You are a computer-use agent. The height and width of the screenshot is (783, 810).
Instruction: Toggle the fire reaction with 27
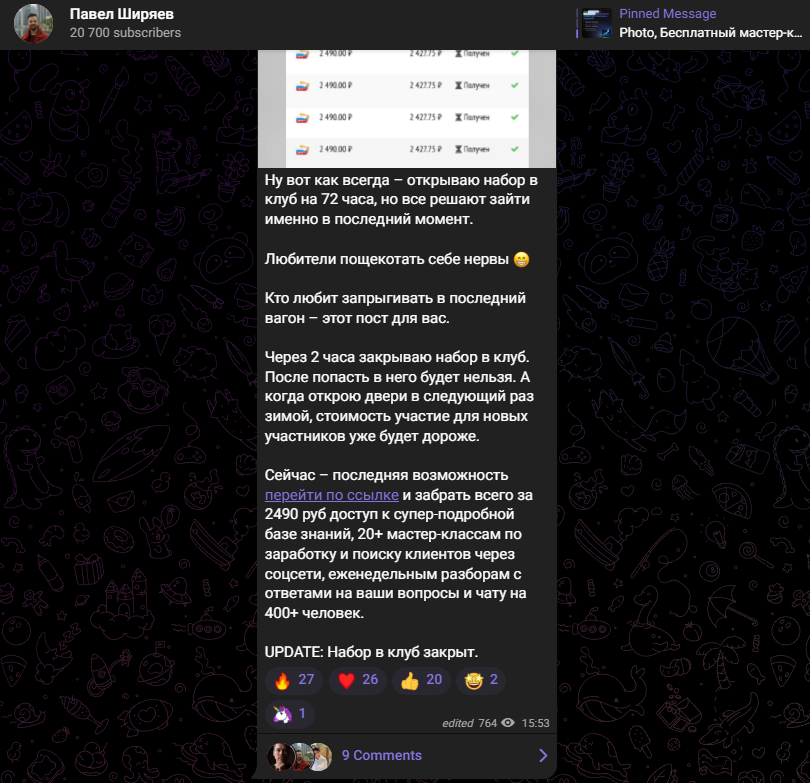point(294,680)
